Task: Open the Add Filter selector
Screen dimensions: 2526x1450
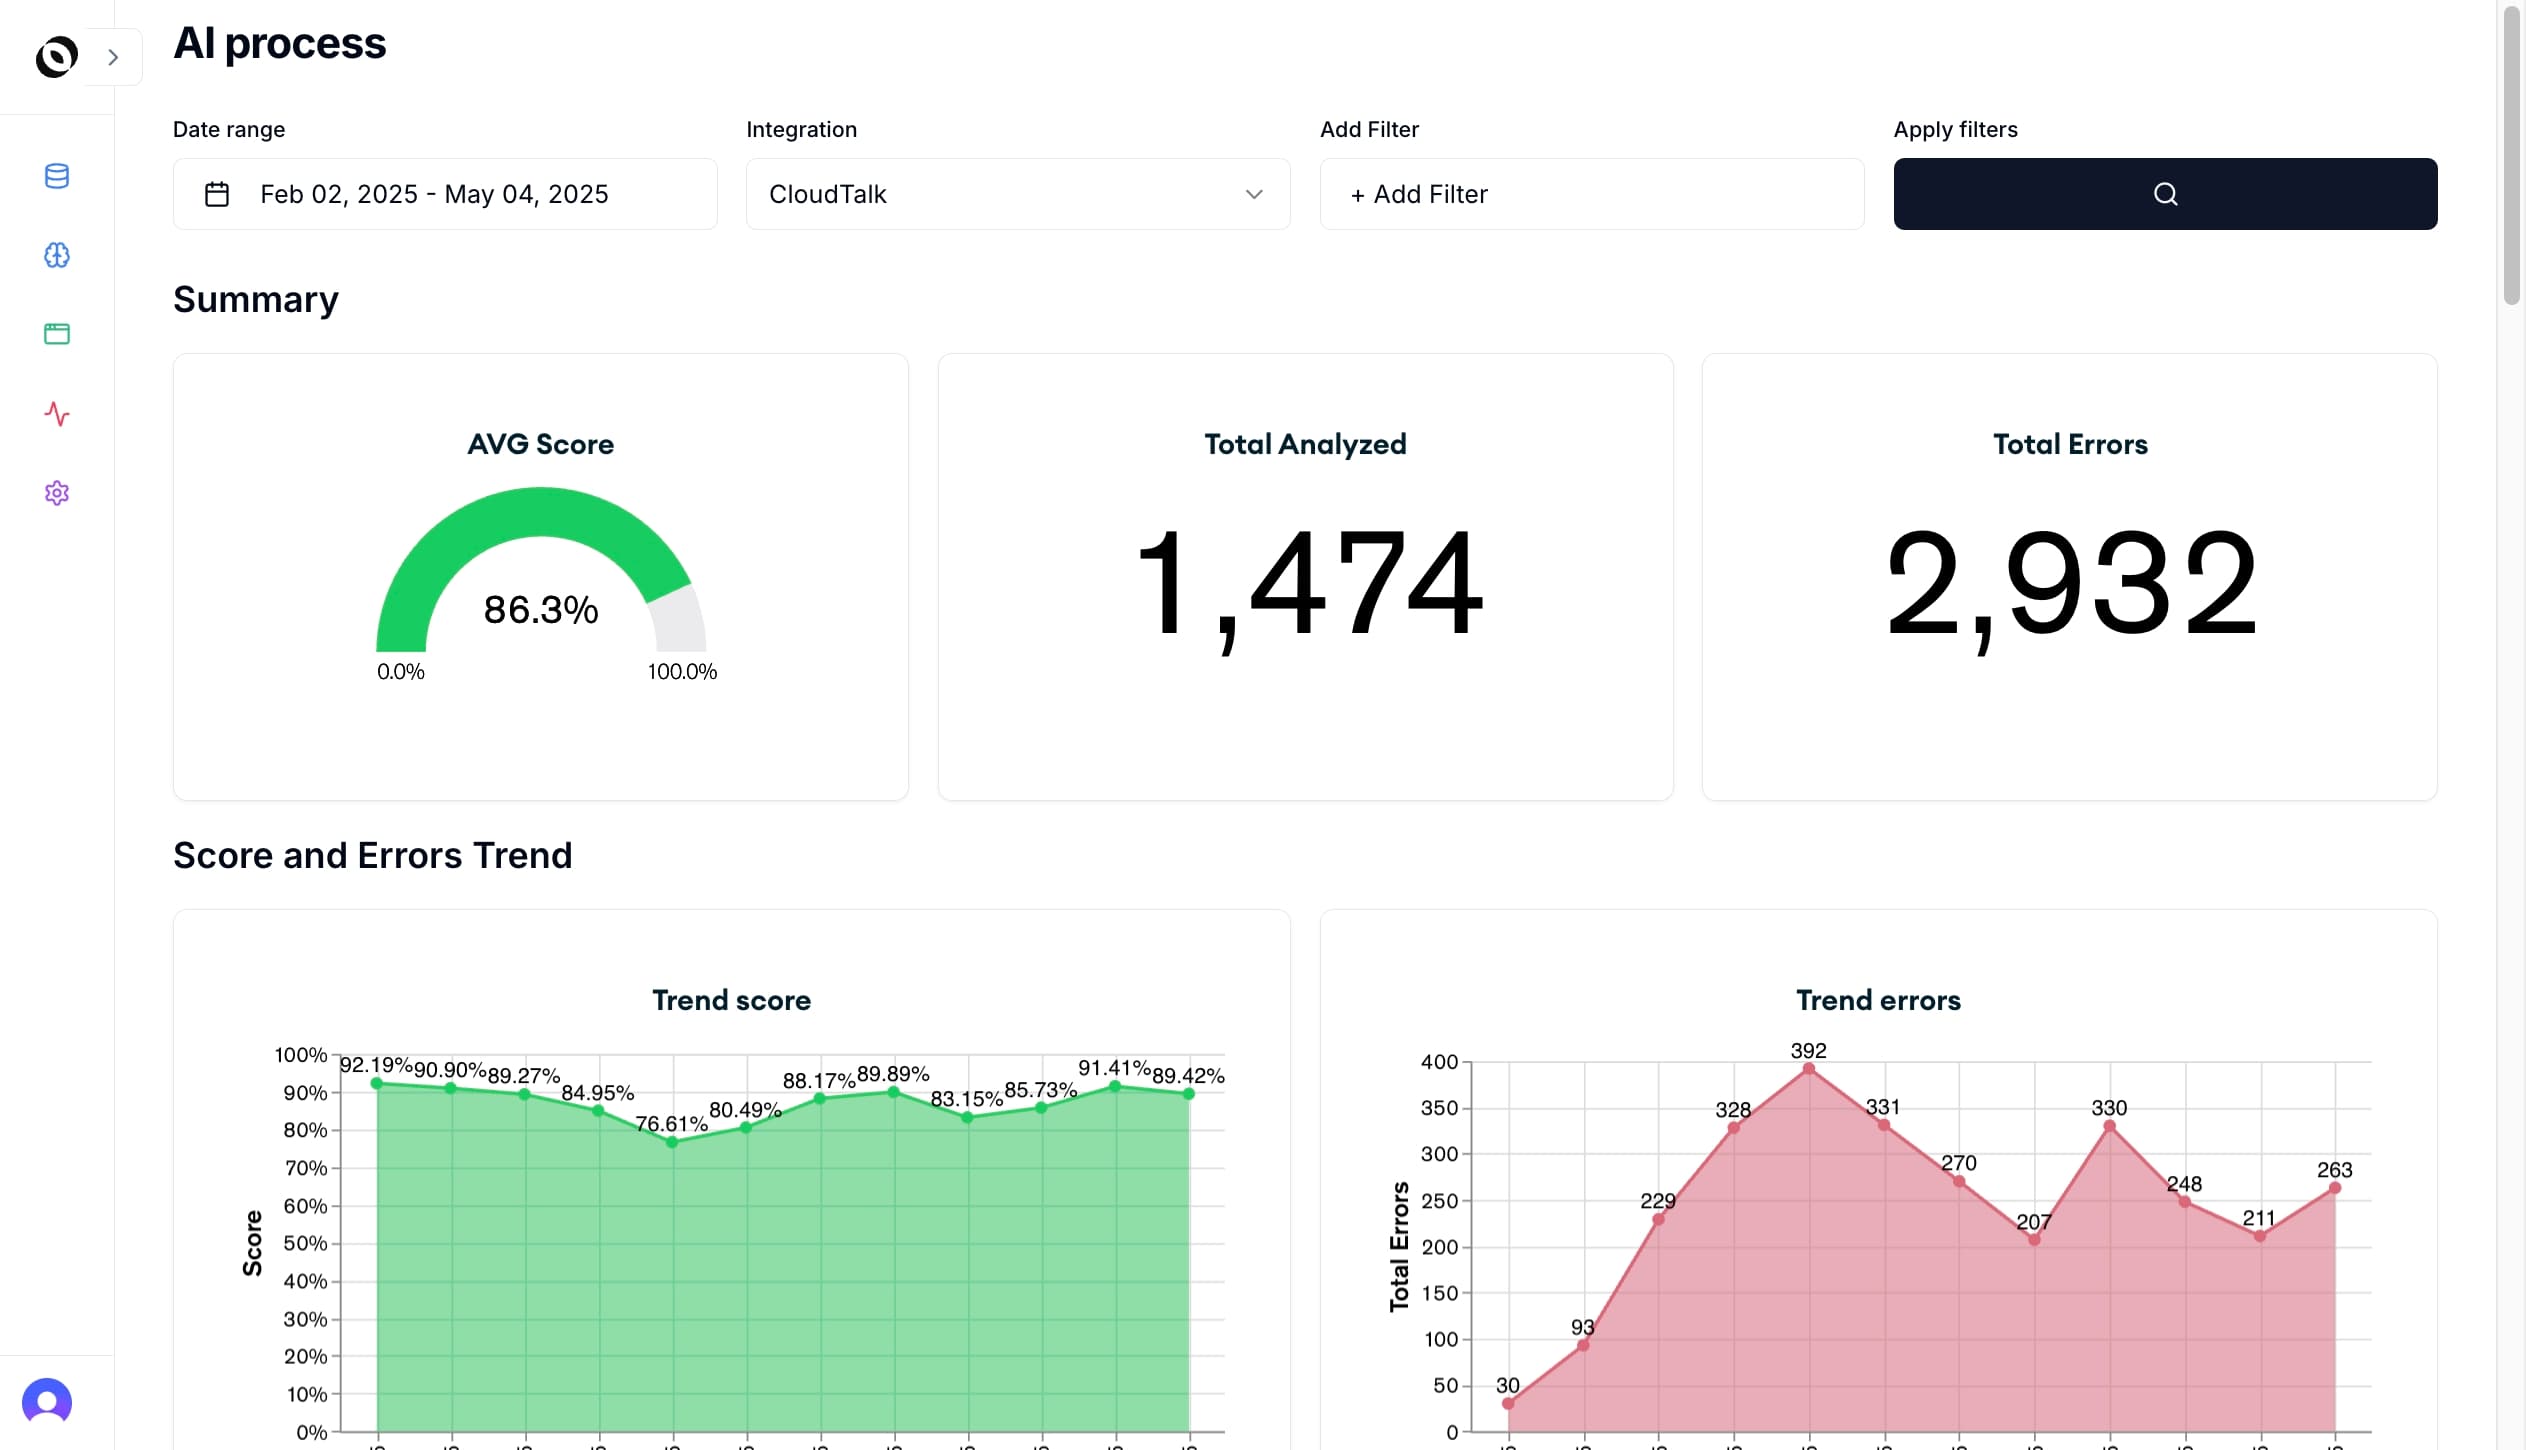Action: coord(1590,194)
